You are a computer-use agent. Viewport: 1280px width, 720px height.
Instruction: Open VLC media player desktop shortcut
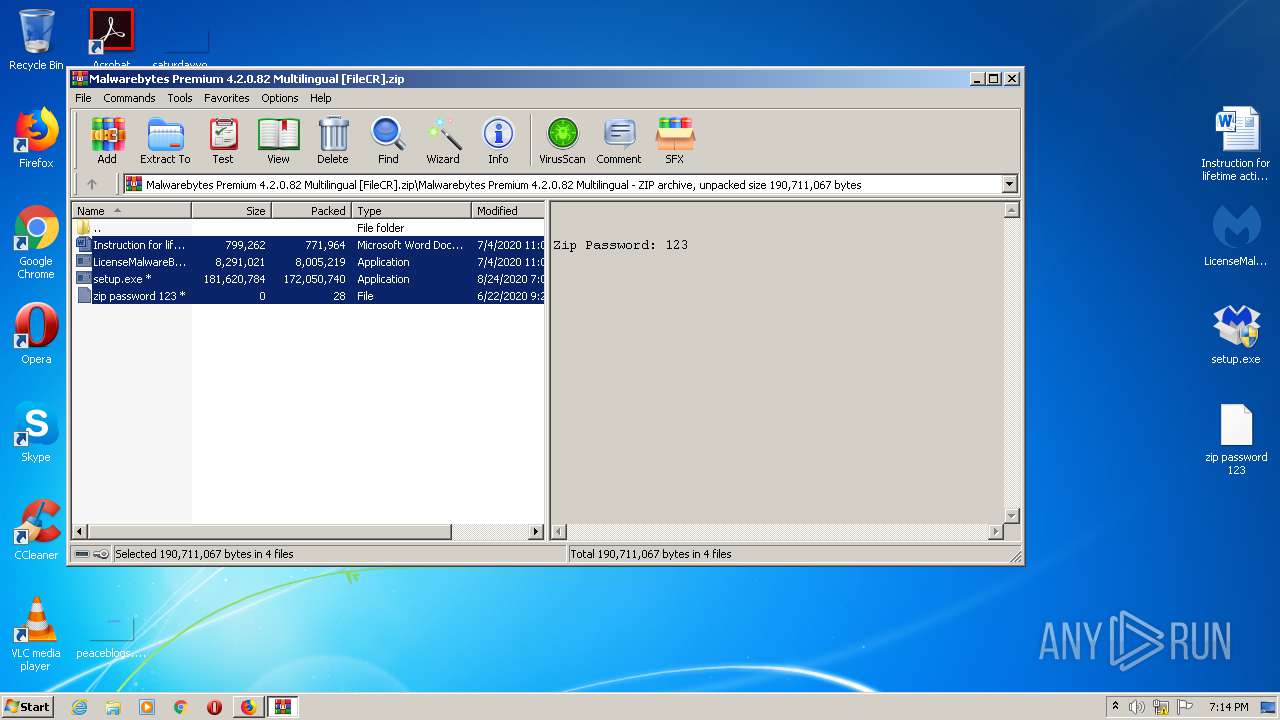[36, 634]
